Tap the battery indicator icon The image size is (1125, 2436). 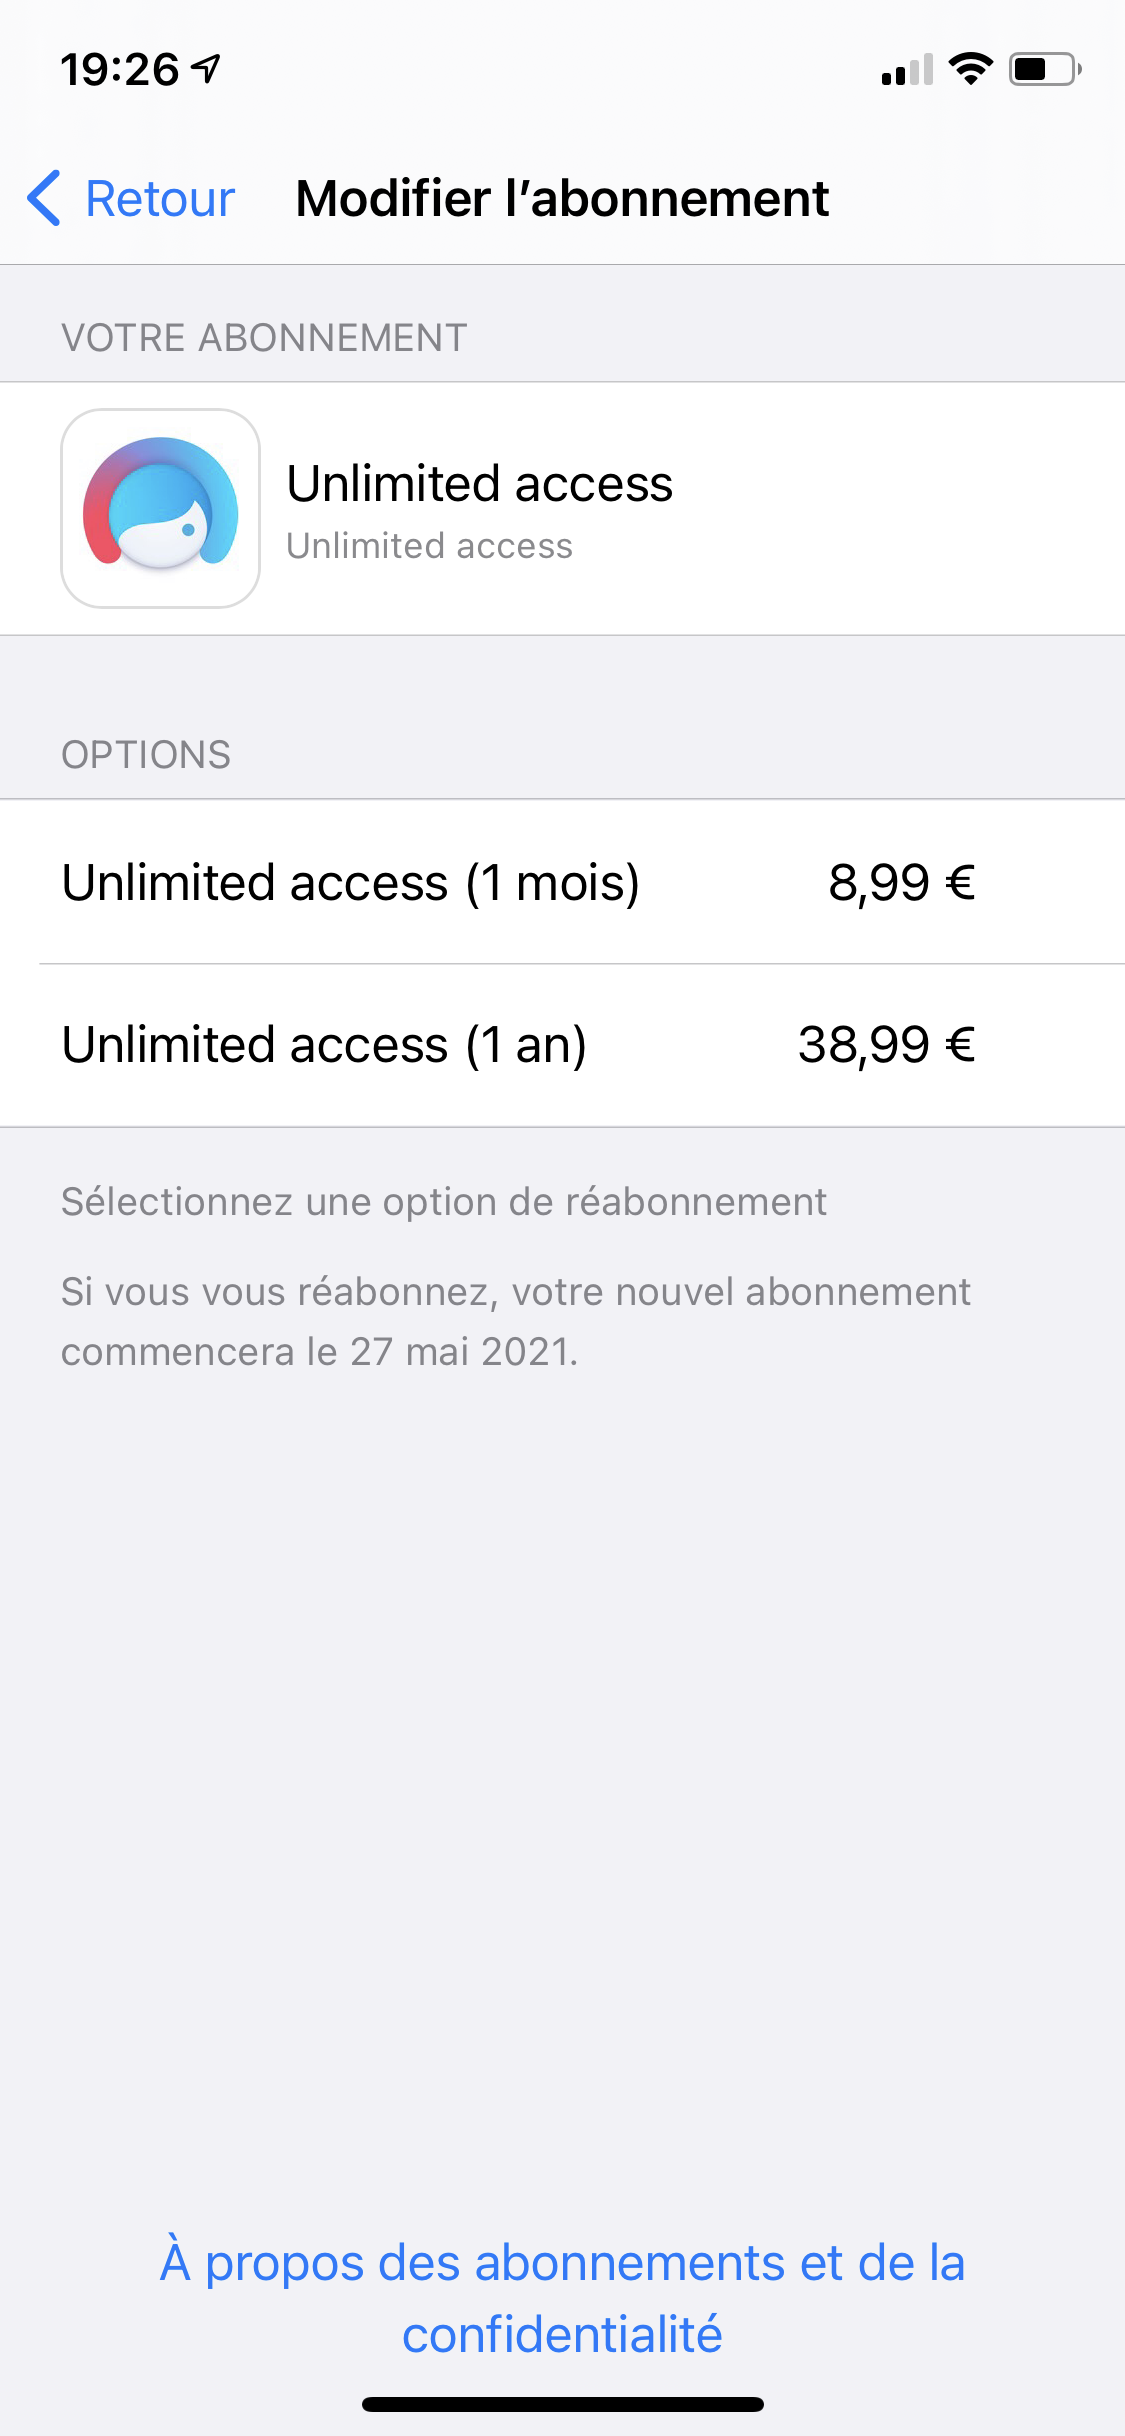pos(1044,69)
